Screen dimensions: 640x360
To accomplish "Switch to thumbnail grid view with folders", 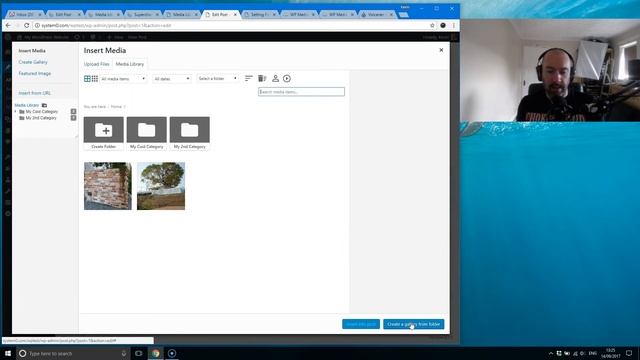I will pyautogui.click(x=87, y=78).
